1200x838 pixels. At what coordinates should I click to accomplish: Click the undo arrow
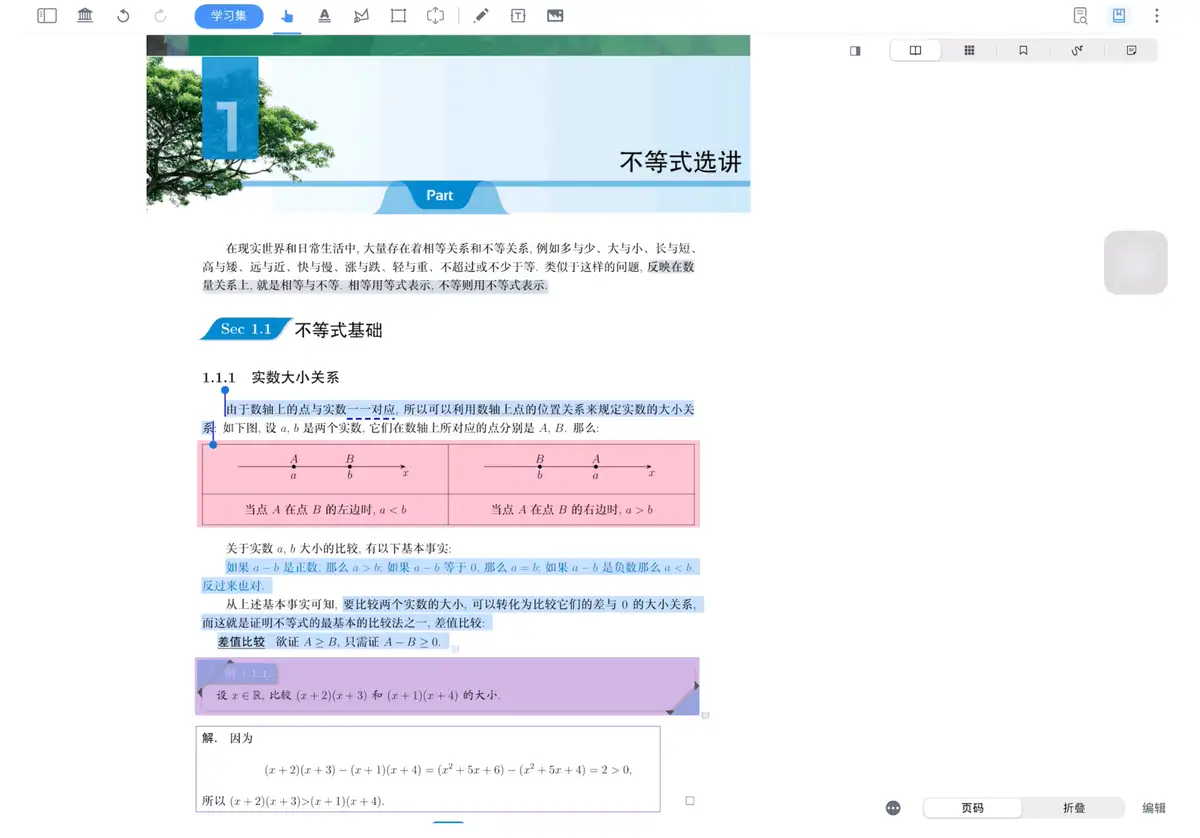tap(123, 16)
